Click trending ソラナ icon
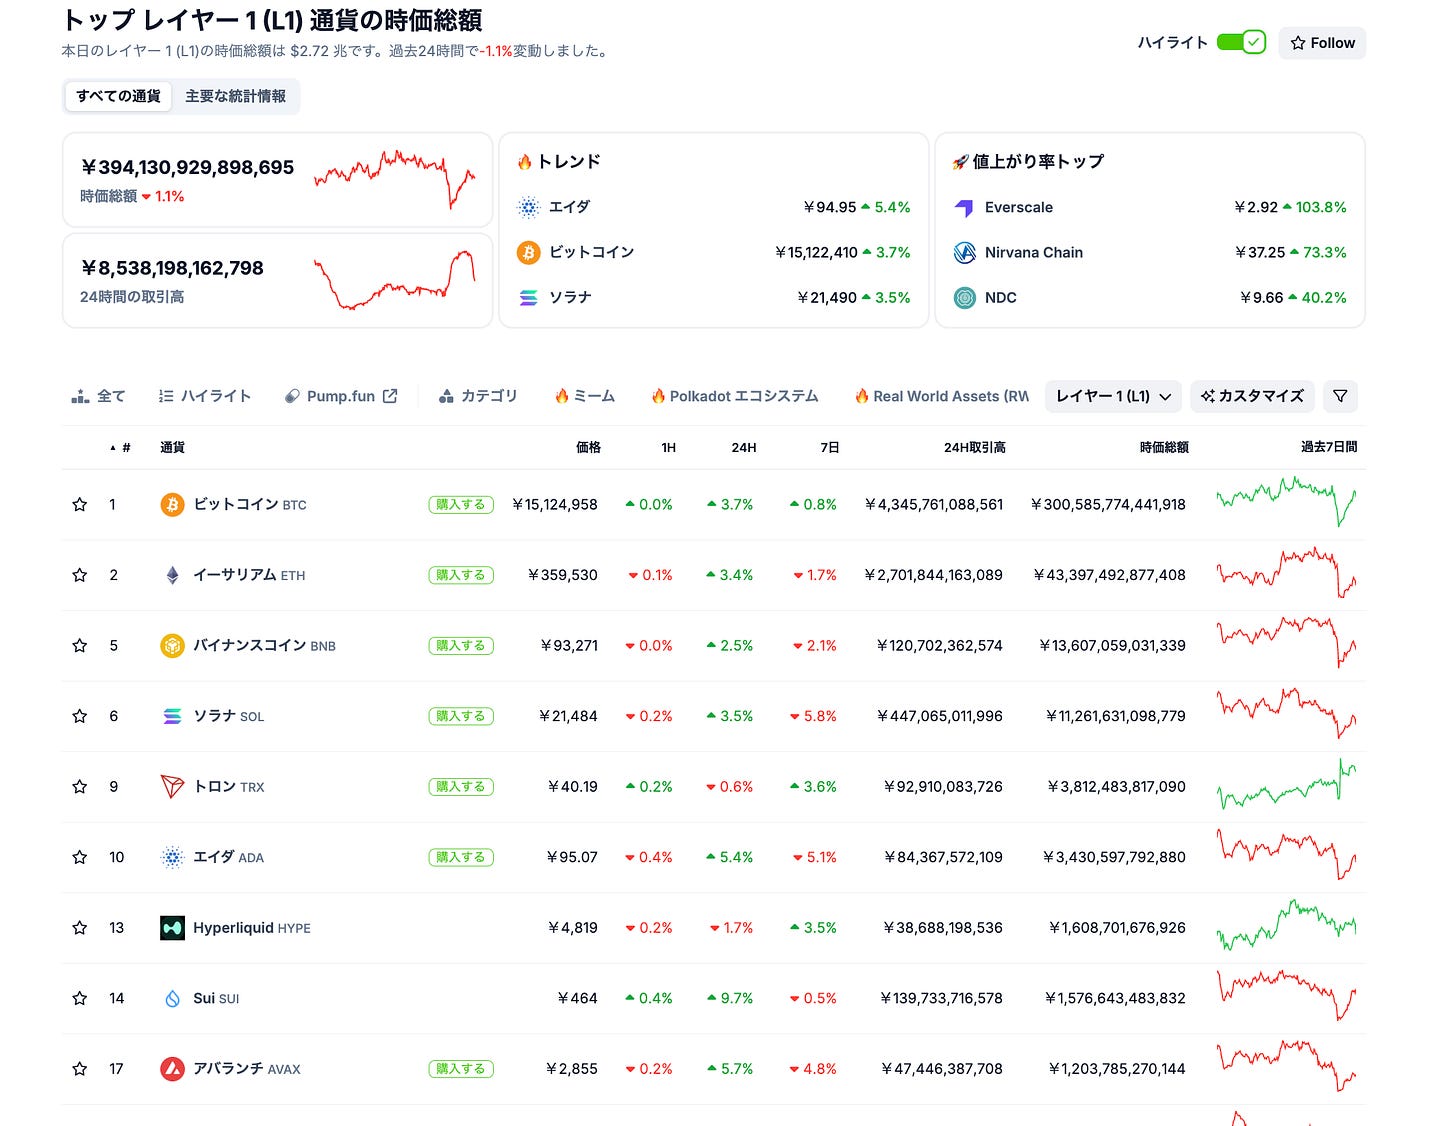 (x=528, y=297)
